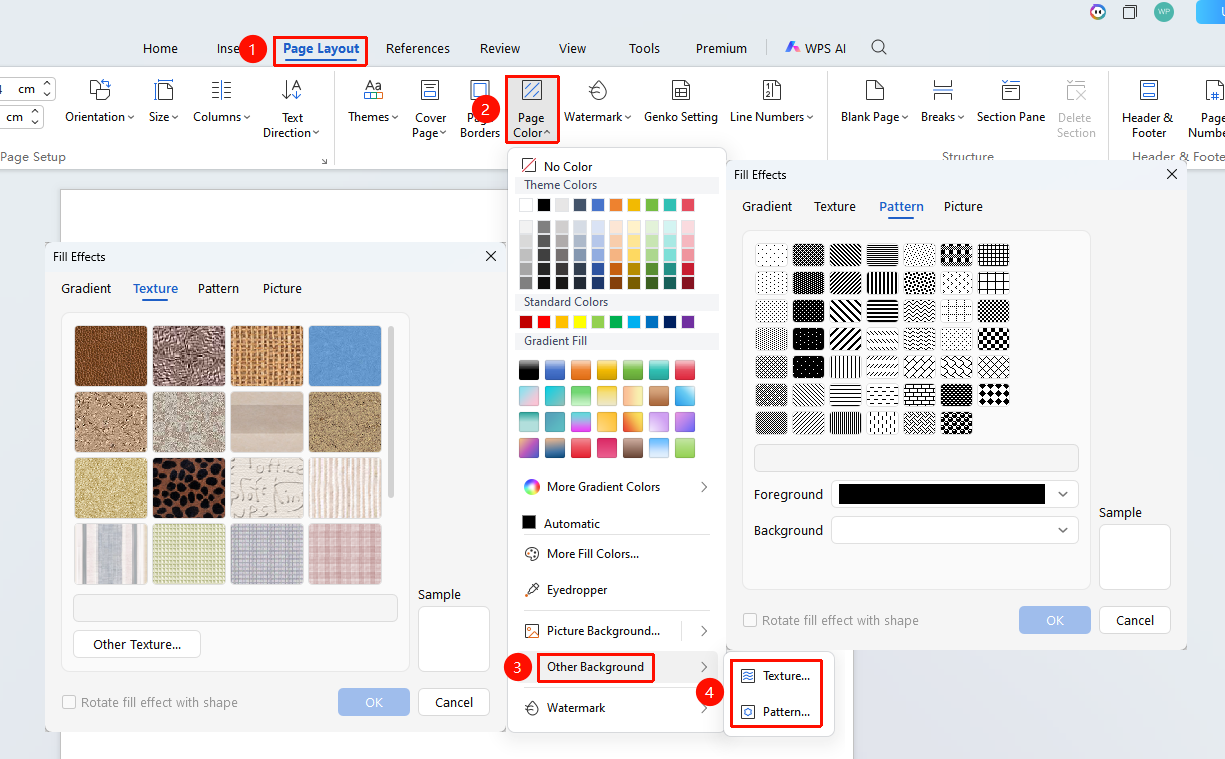
Task: Toggle Rotate fill effect checkbox in Texture dialog
Action: tap(69, 702)
